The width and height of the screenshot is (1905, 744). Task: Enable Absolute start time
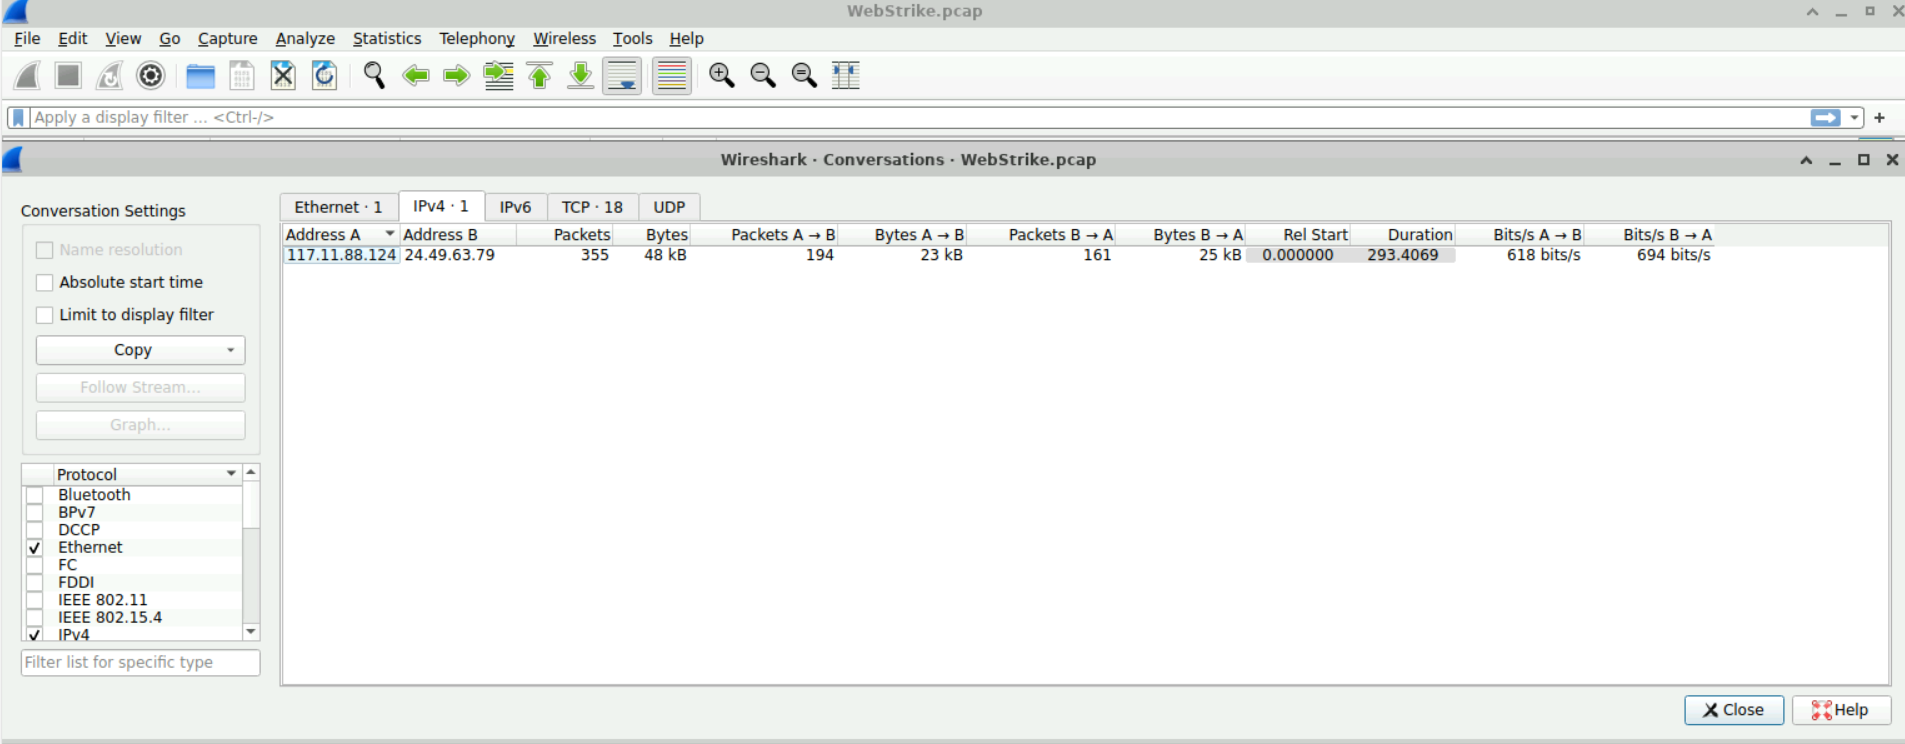(44, 283)
